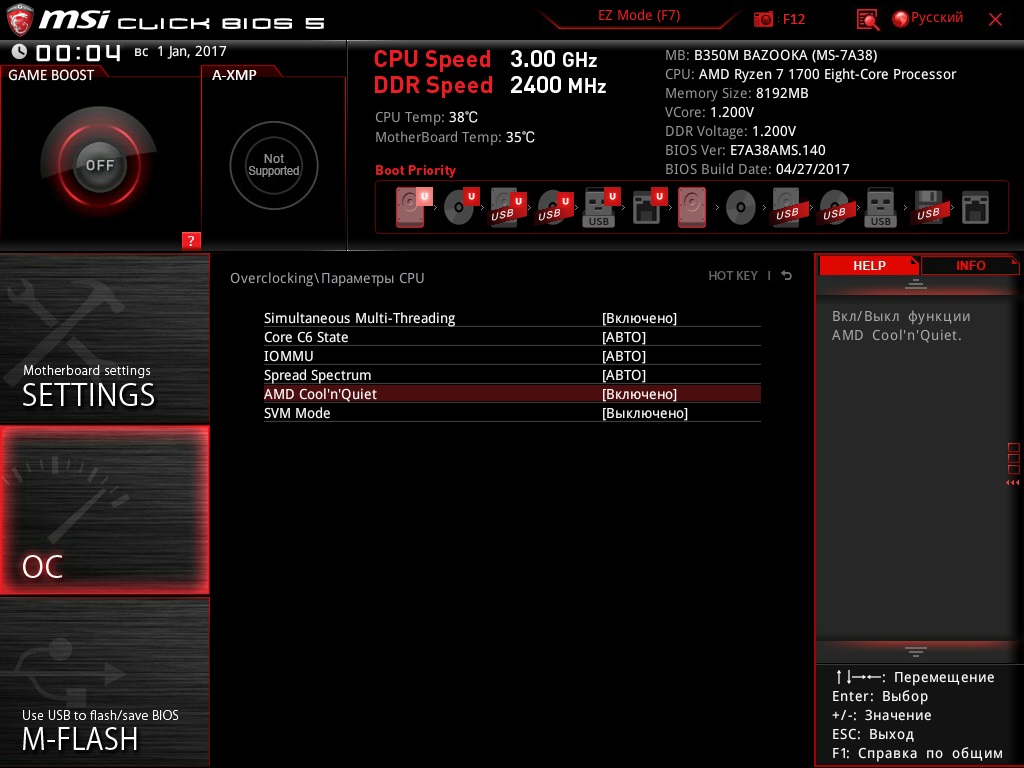Screen dimensions: 1024x768
Task: Click the CPU Temp 38°C reading
Action: tap(426, 117)
